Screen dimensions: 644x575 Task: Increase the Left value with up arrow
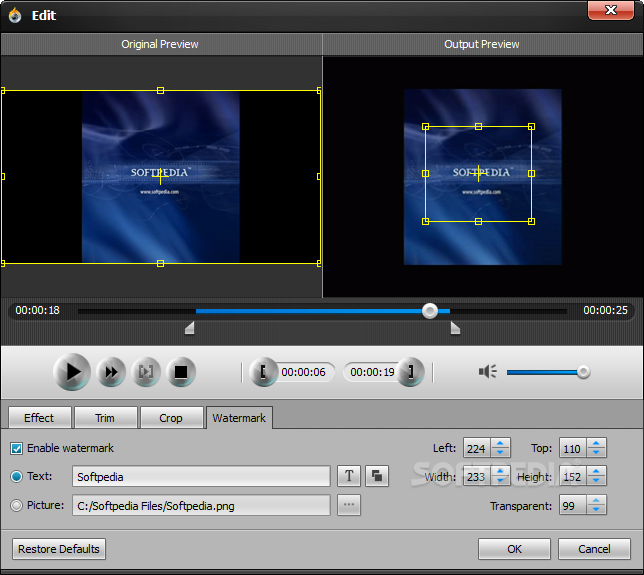point(500,443)
